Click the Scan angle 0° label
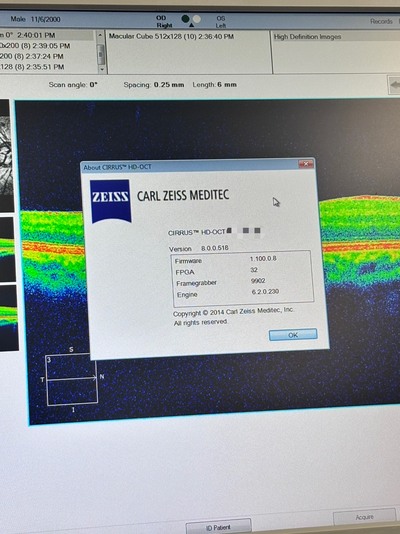400x534 pixels. tap(73, 84)
